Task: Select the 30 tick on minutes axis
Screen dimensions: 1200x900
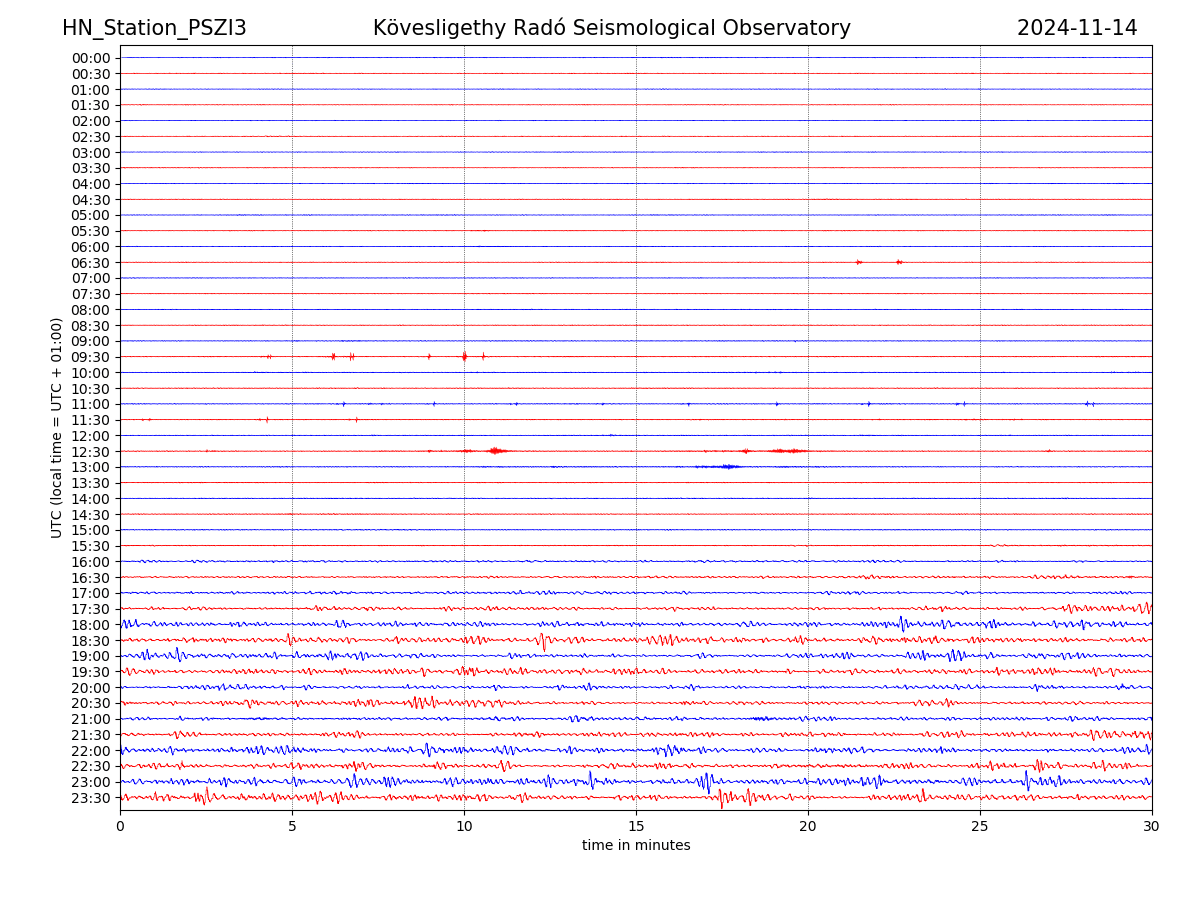Action: pos(1151,826)
